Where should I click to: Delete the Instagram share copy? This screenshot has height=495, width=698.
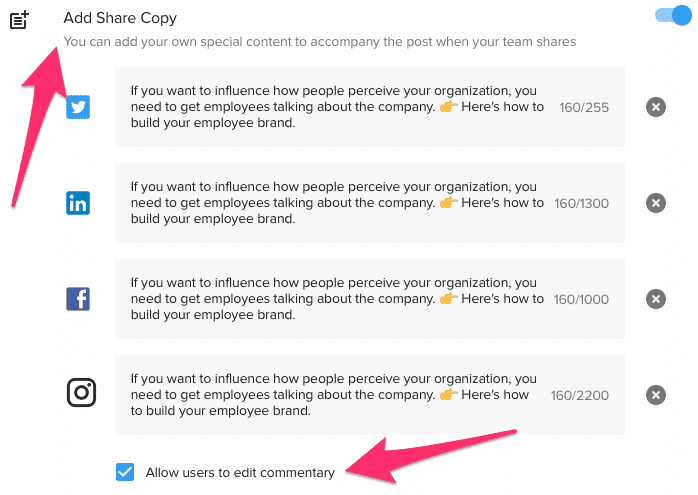tap(655, 395)
